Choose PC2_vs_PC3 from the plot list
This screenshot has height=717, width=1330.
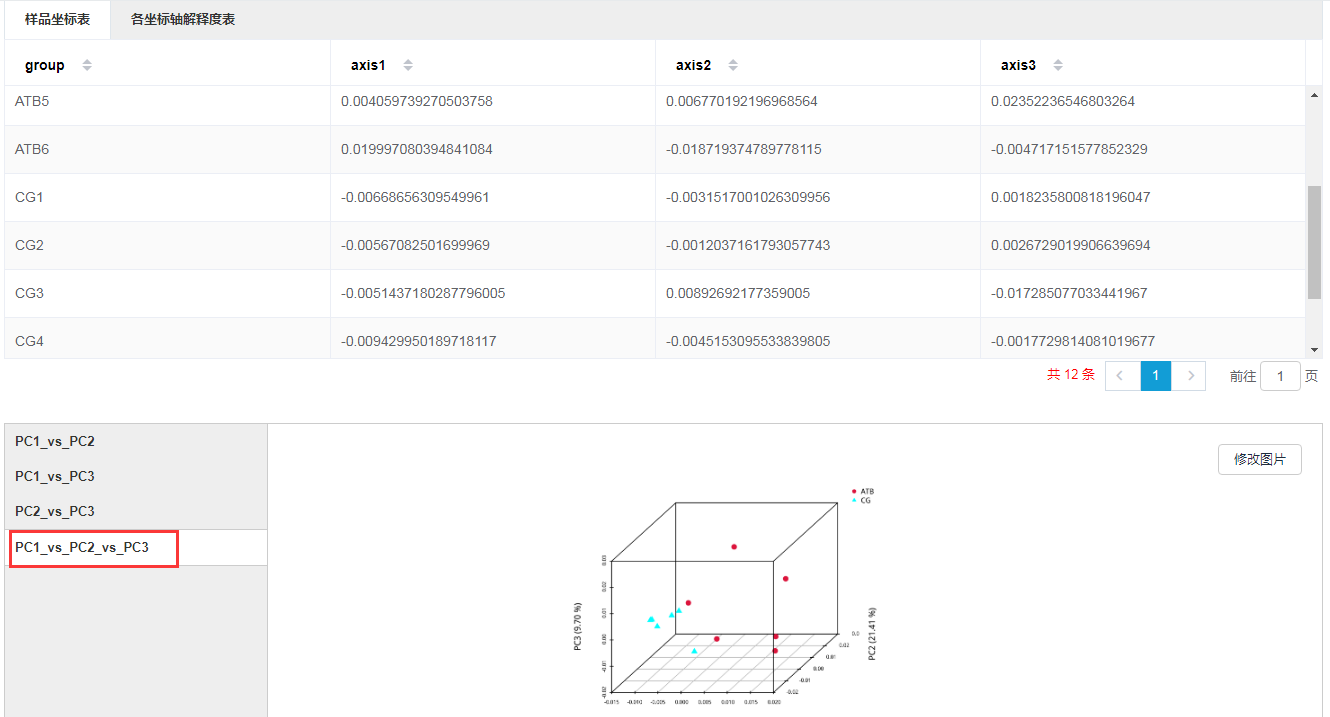pyautogui.click(x=55, y=511)
